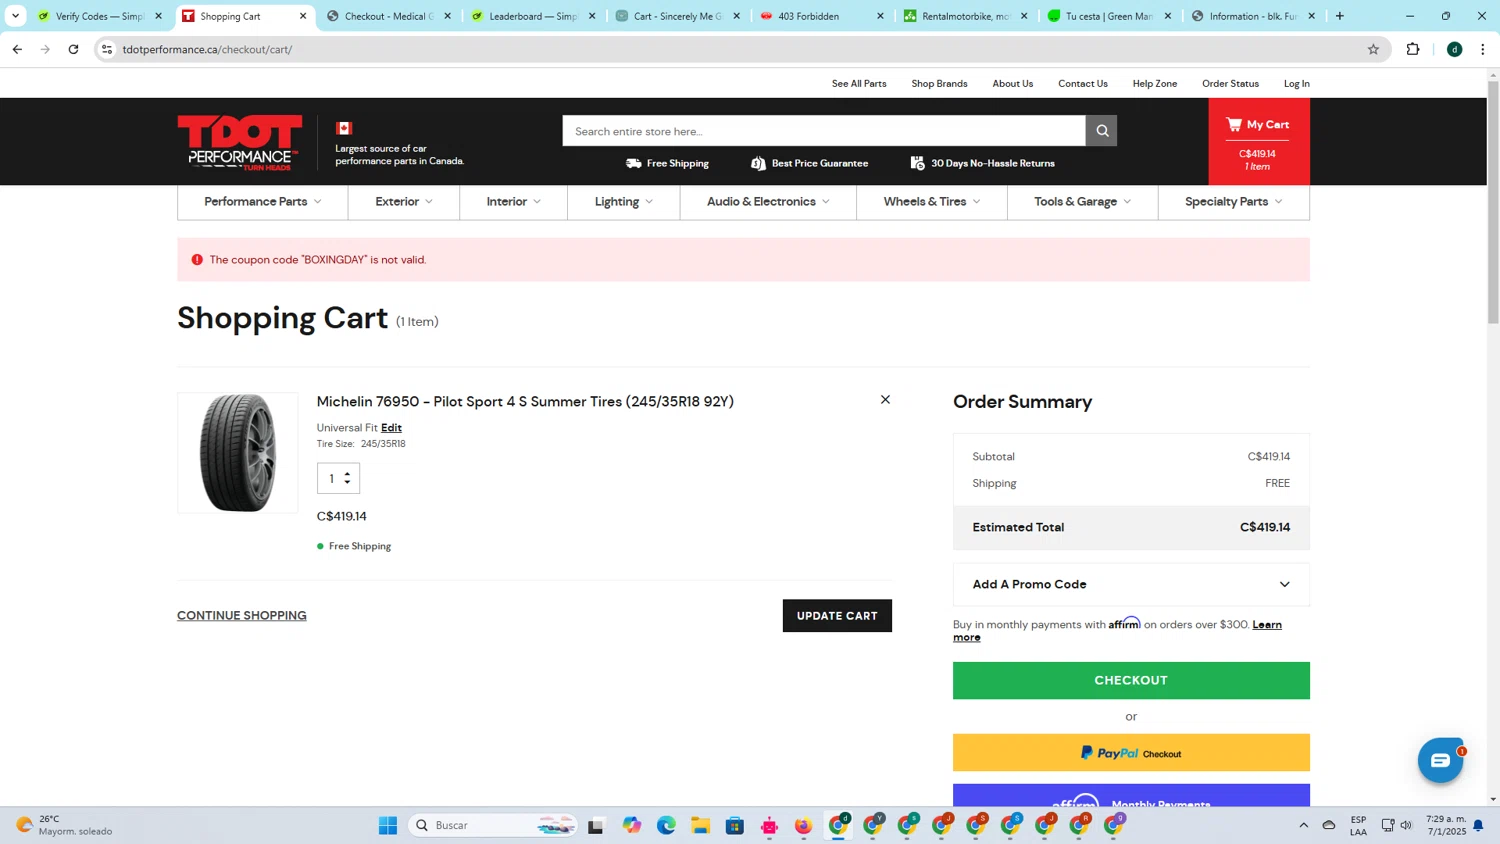Open Help Zone link
Viewport: 1500px width, 844px height.
(1154, 84)
